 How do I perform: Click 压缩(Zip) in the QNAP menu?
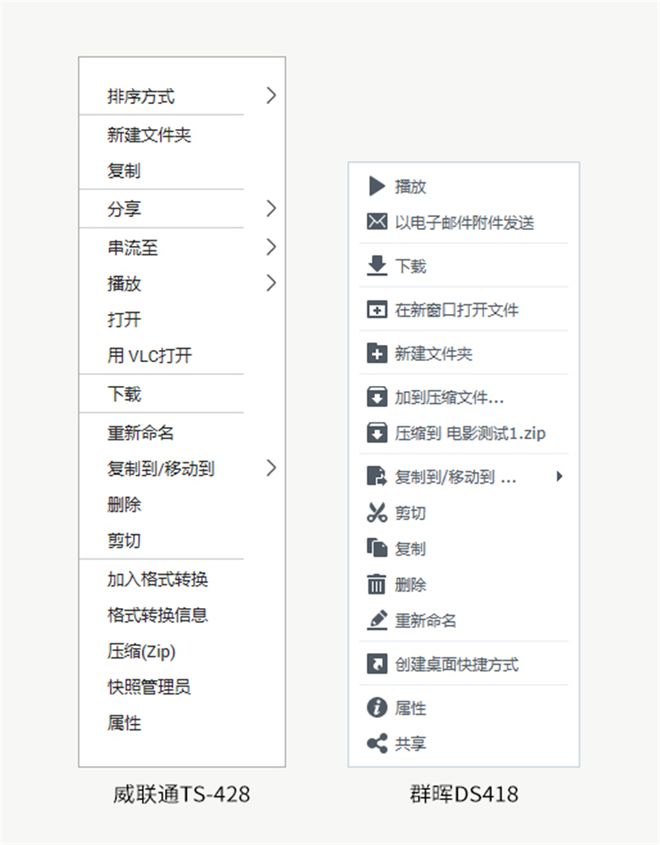click(142, 651)
